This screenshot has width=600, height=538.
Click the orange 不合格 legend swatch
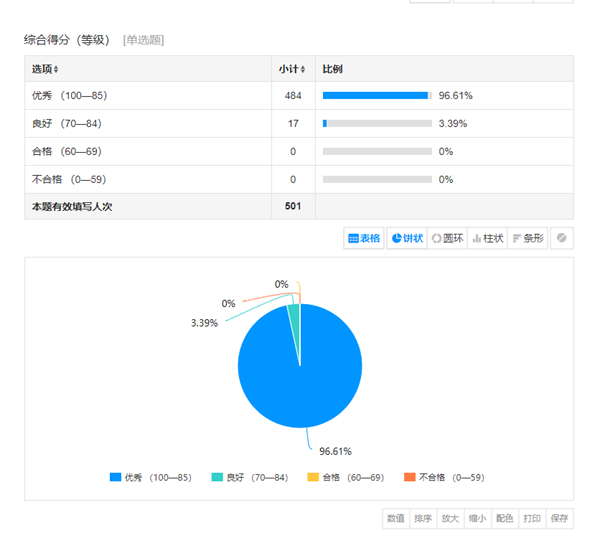[x=409, y=477]
